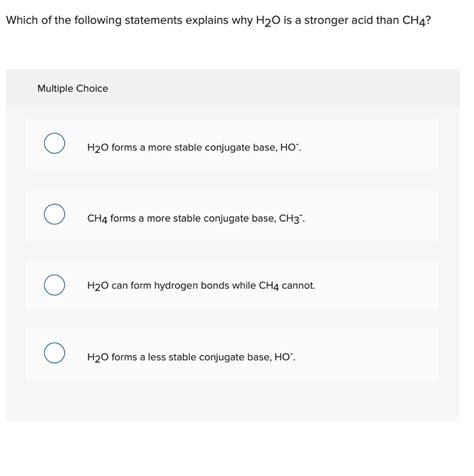Select the radio for more stable HO⁻ base
This screenshot has height=476, width=474.
(54, 143)
